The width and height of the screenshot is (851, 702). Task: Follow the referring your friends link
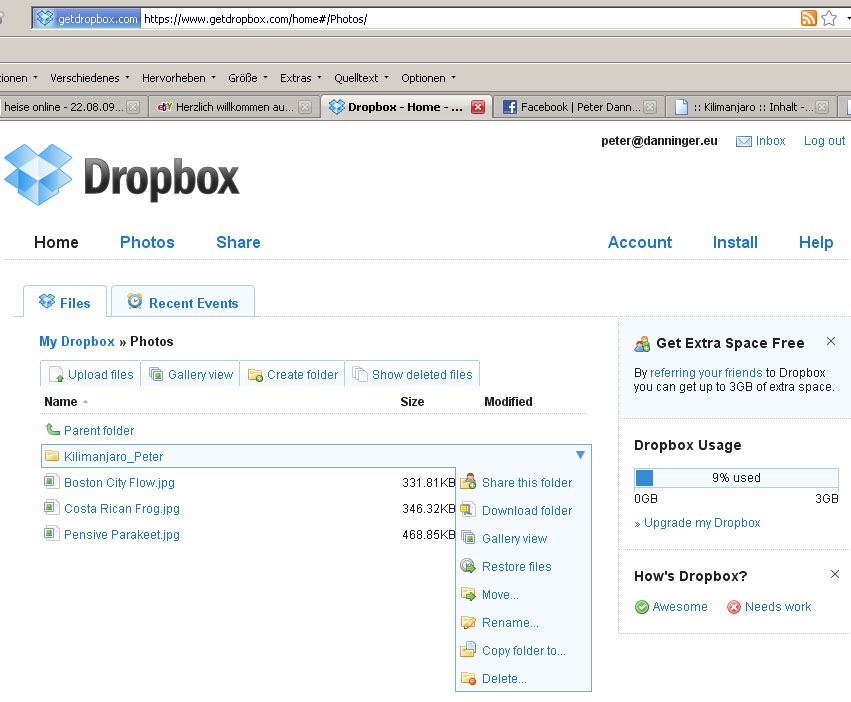(x=706, y=372)
